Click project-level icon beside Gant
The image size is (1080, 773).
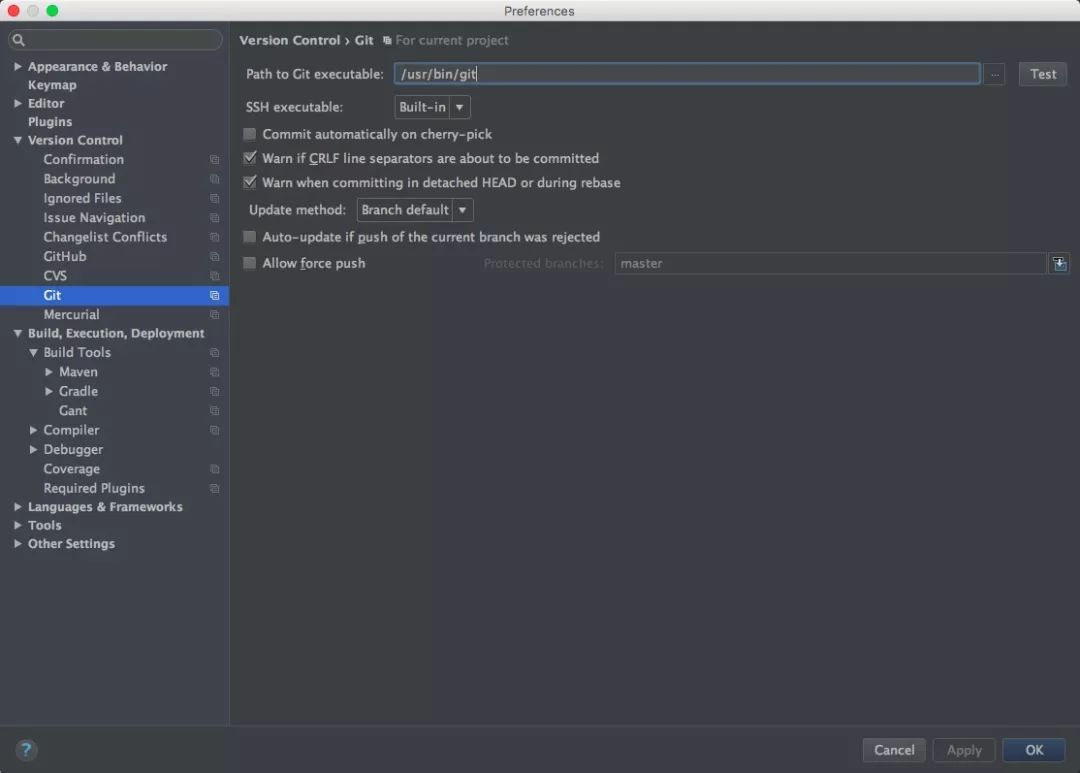214,411
